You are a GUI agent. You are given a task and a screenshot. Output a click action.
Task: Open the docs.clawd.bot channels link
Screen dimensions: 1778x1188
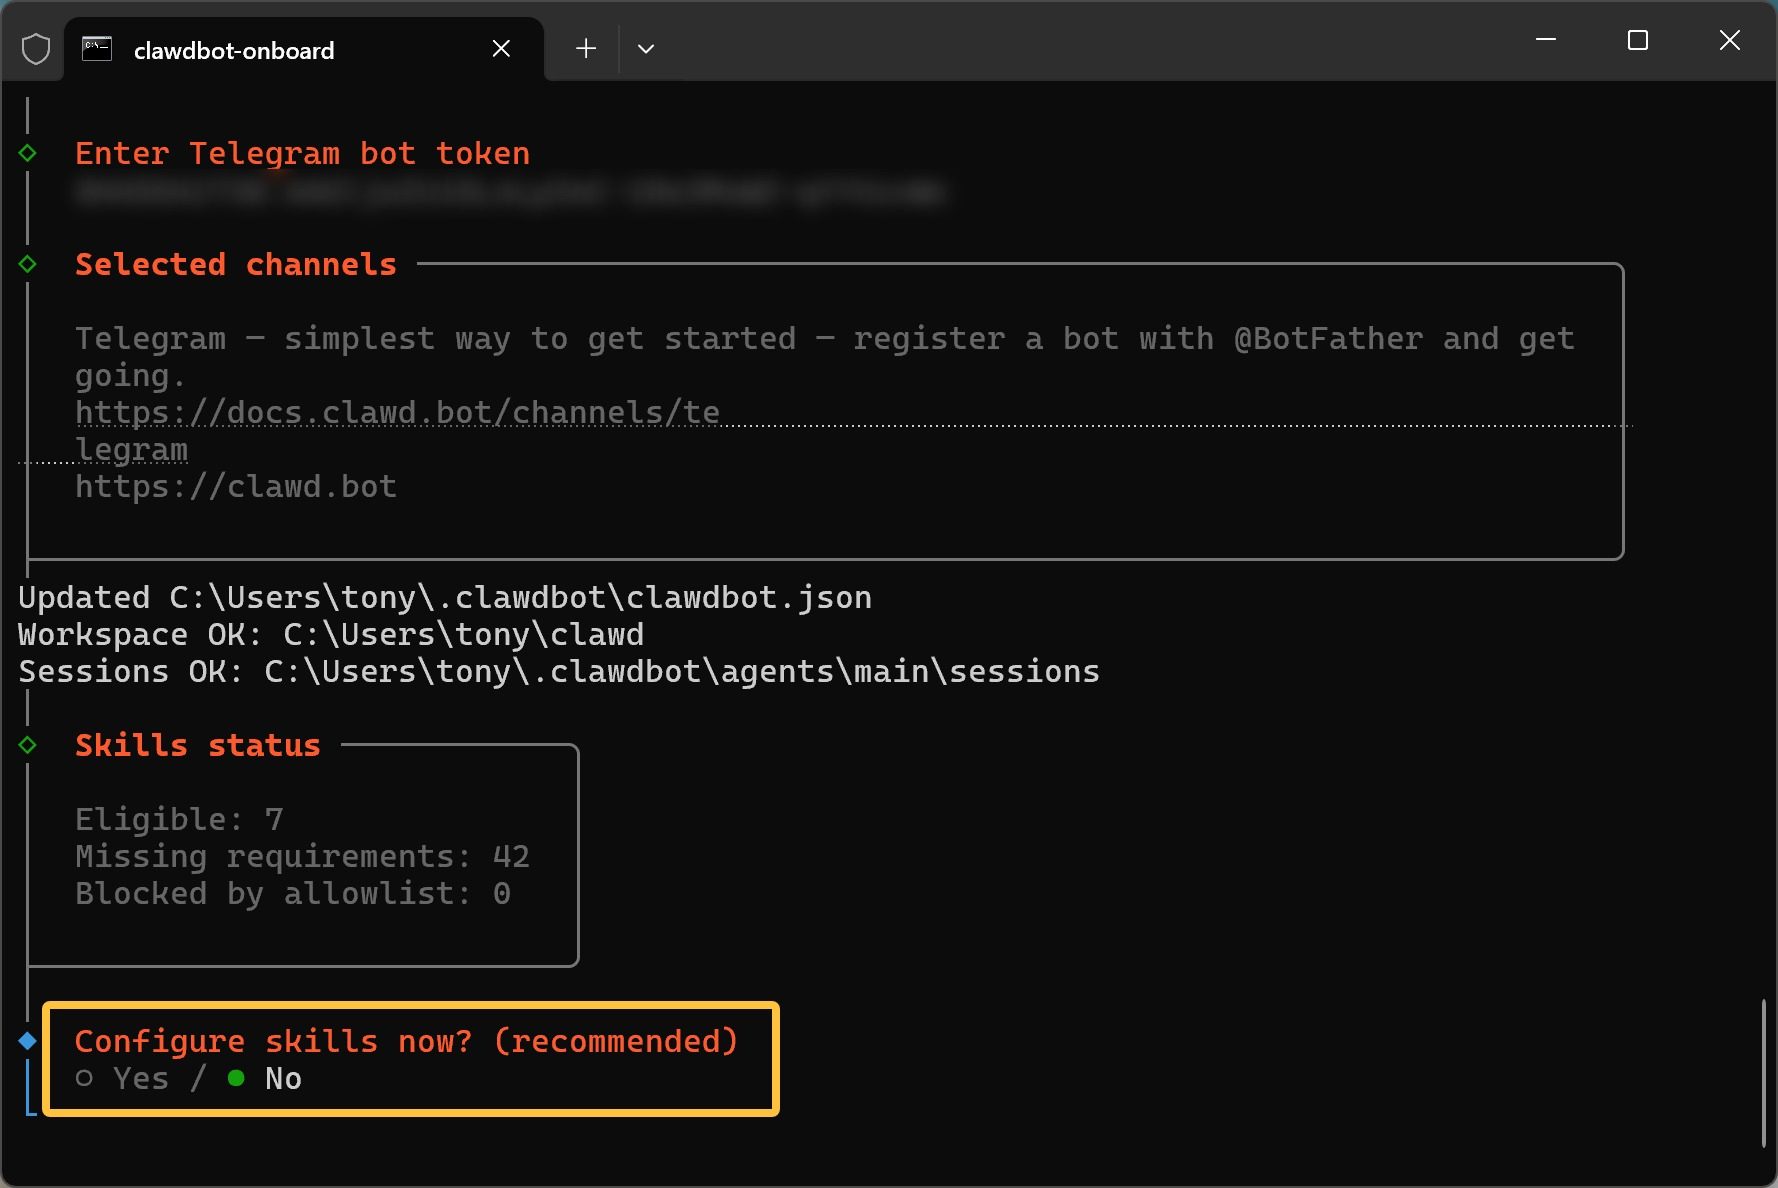pos(397,413)
